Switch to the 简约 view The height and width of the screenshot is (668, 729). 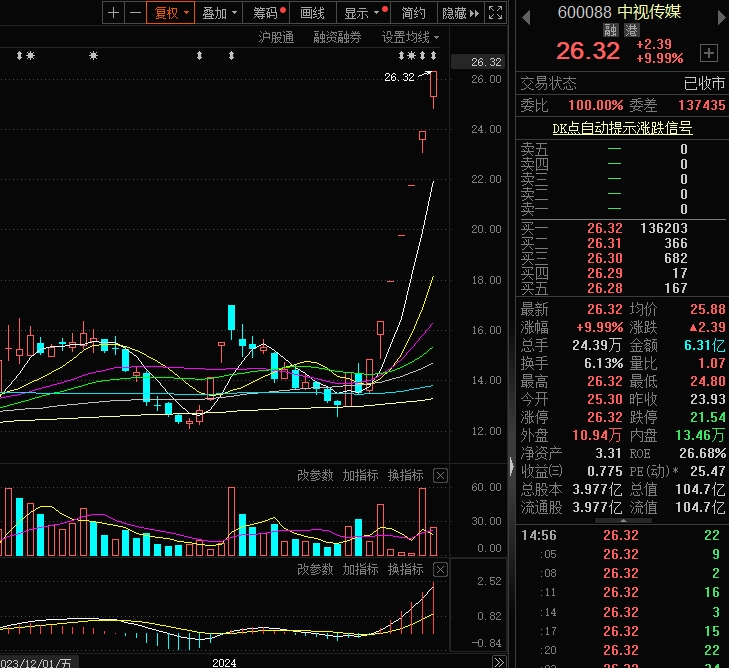pos(413,13)
